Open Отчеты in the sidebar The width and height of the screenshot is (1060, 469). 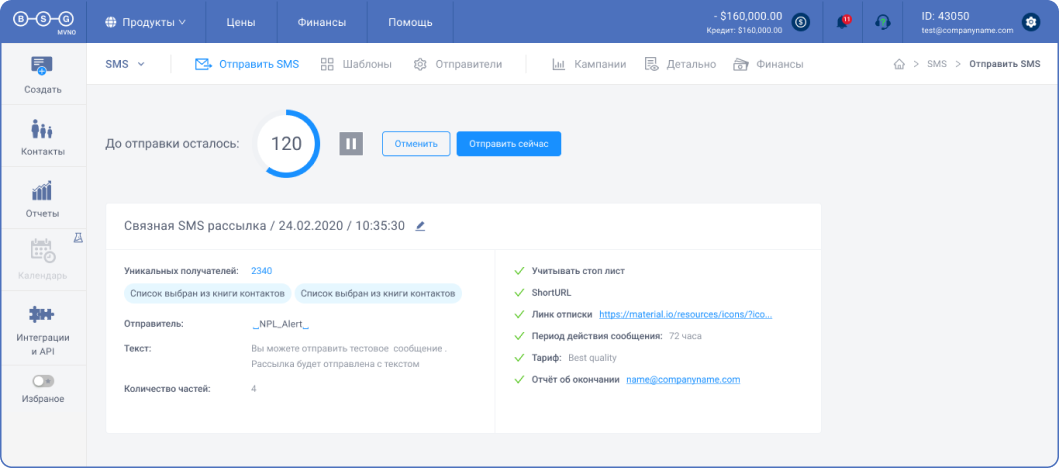(x=42, y=199)
